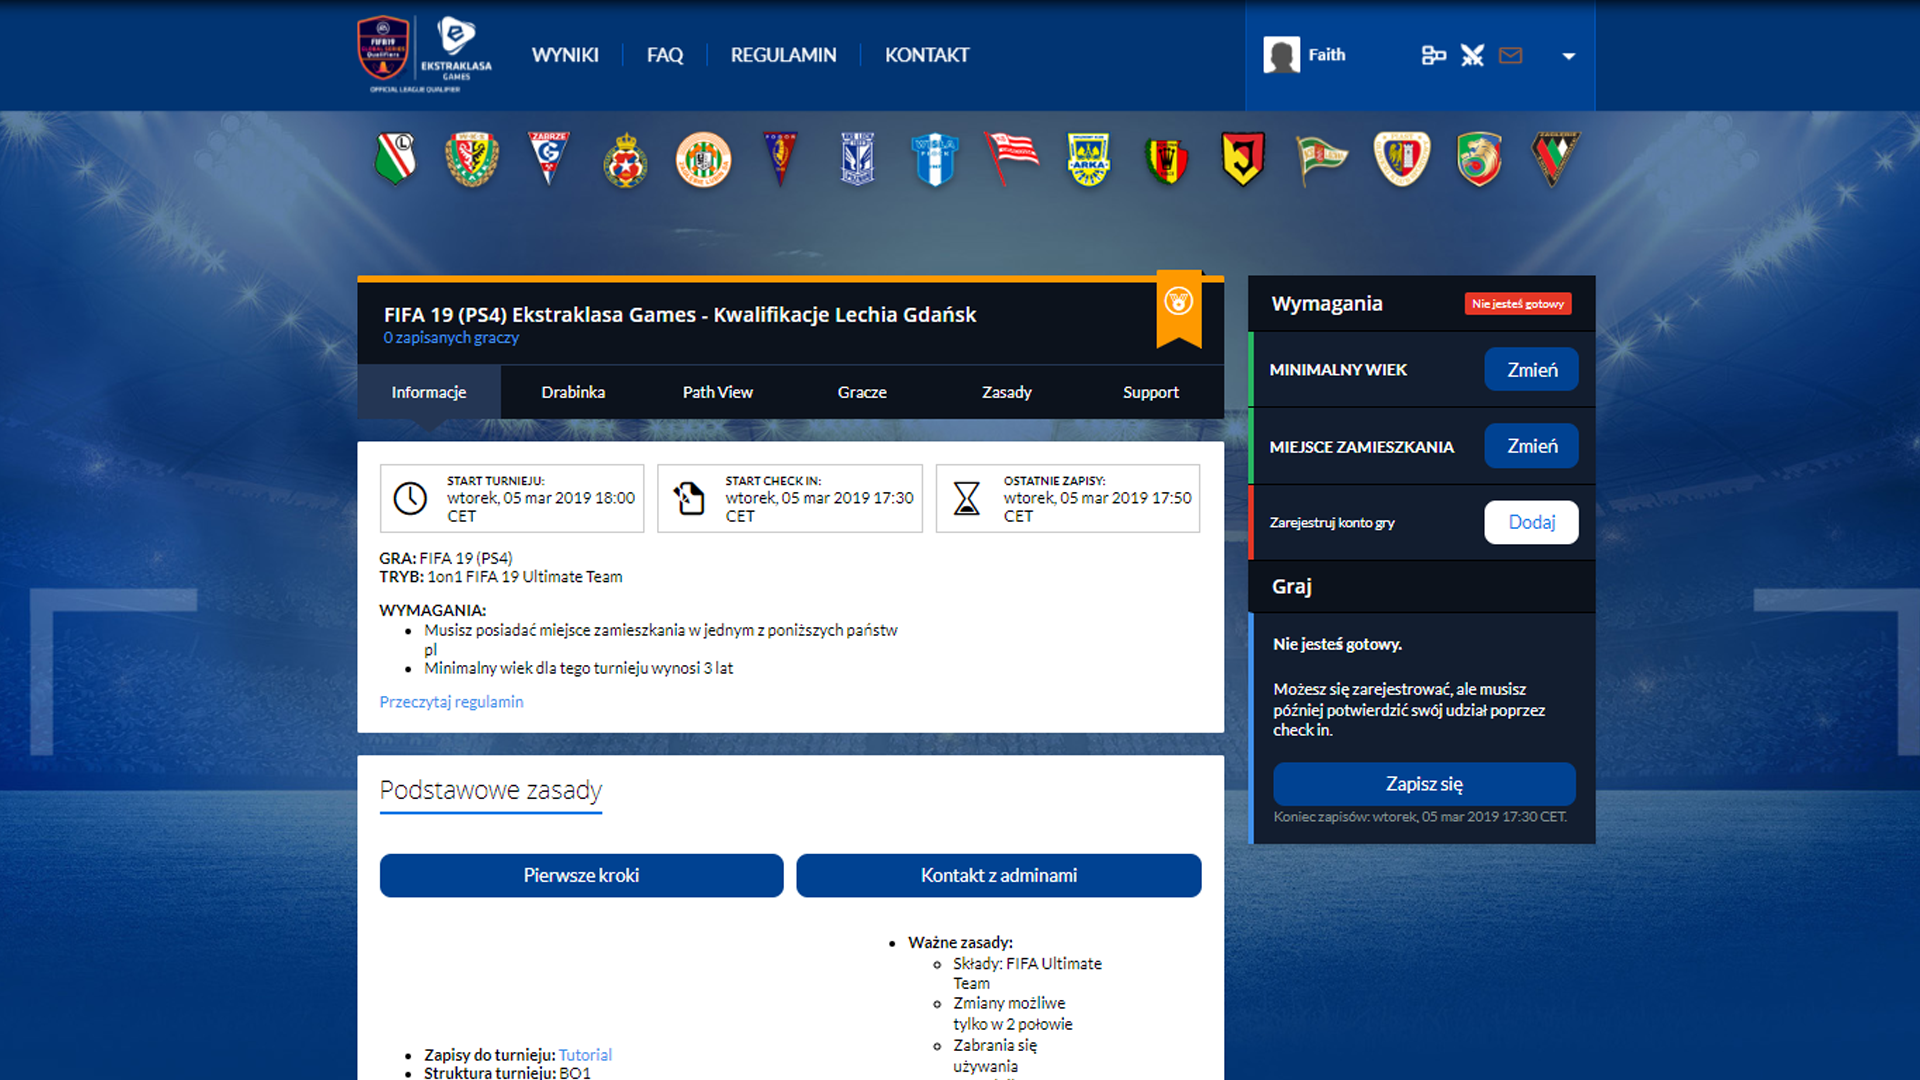Open the Jagiellonia Białystok crest
This screenshot has height=1080, width=1920.
coord(1243,159)
